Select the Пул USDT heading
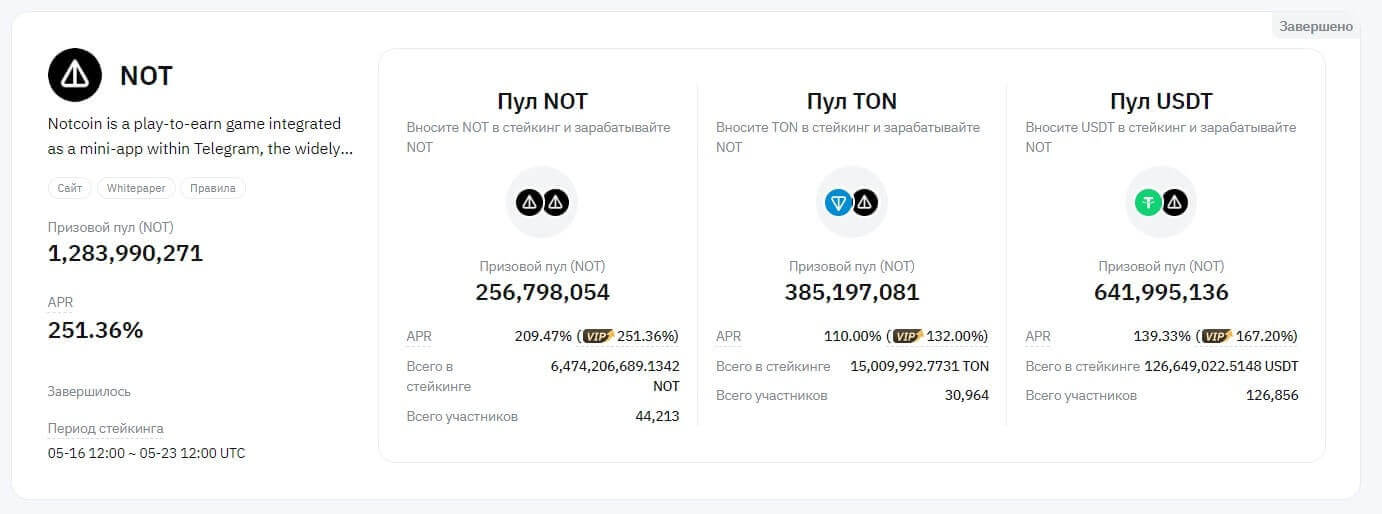The image size is (1382, 514). point(1161,101)
